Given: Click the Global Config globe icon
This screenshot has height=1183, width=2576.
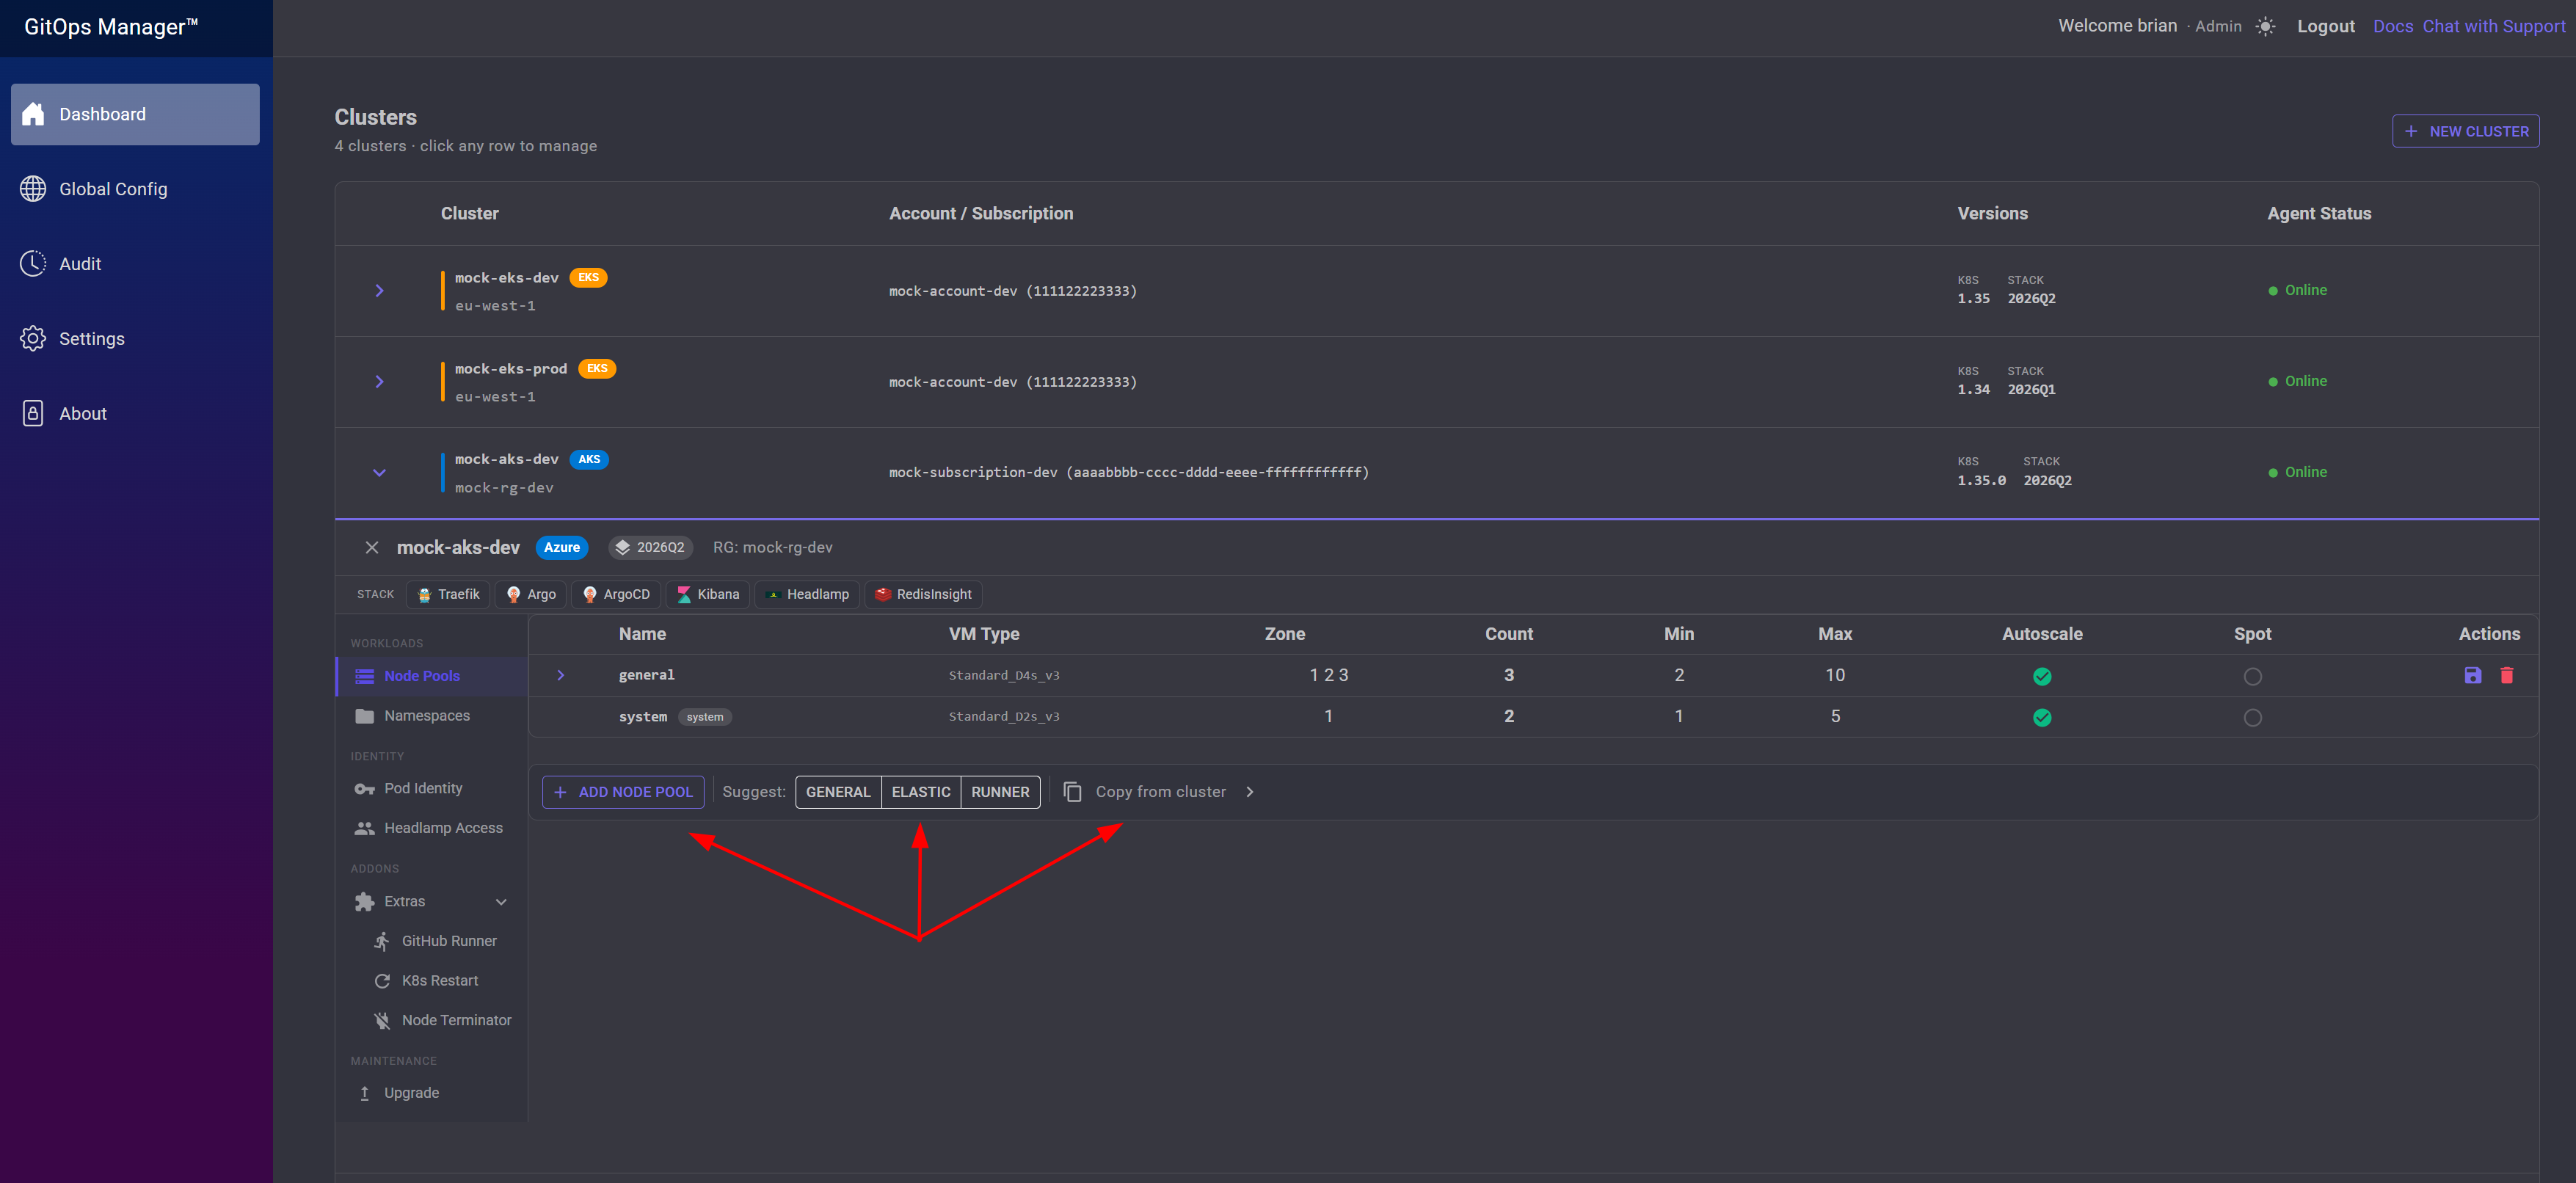Looking at the screenshot, I should click(33, 189).
